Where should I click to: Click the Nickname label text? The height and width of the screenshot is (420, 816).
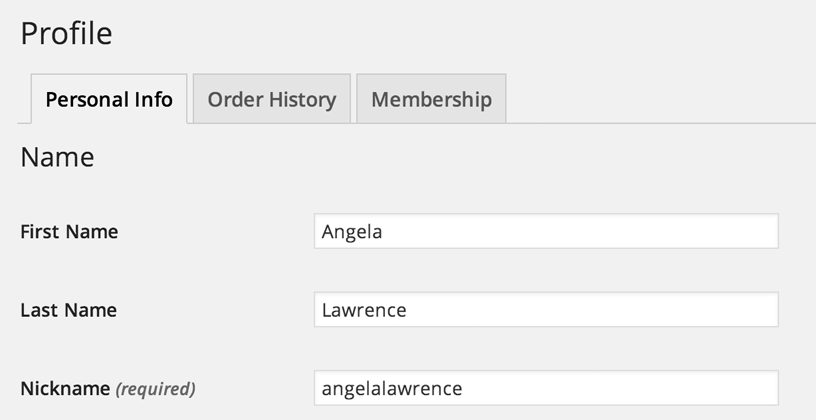pyautogui.click(x=63, y=388)
